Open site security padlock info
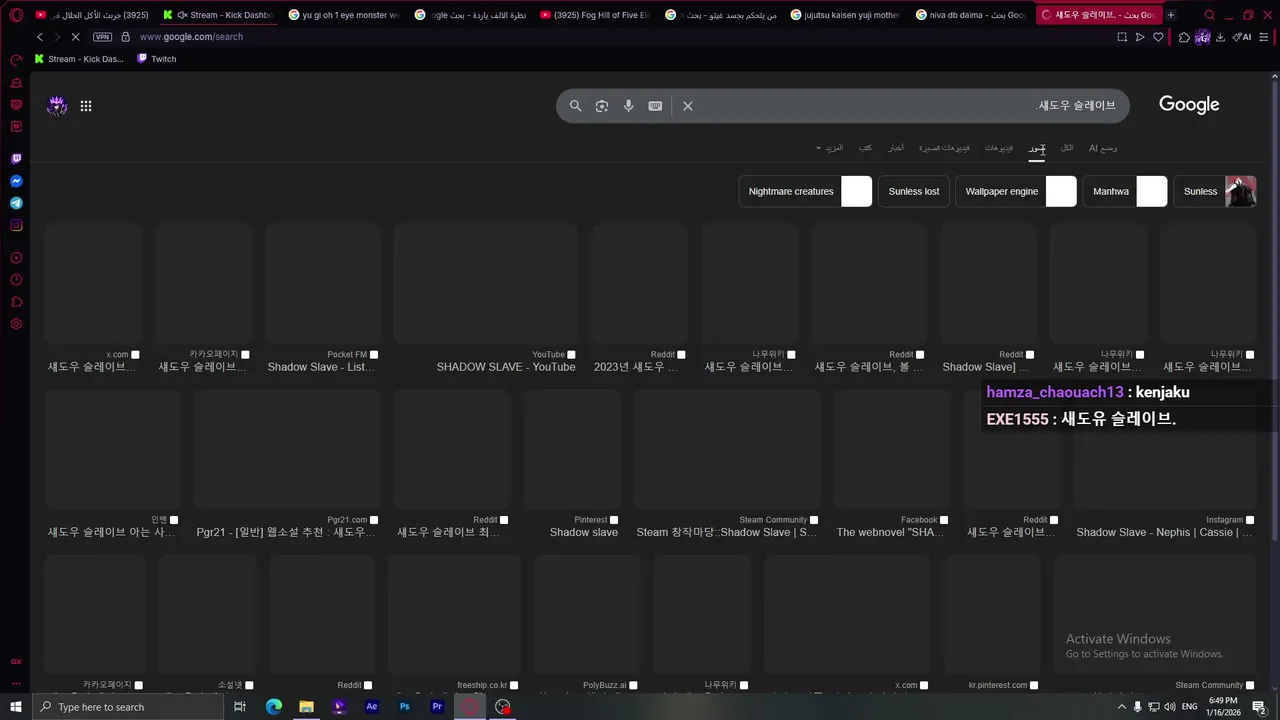The height and width of the screenshot is (720, 1280). (x=125, y=37)
